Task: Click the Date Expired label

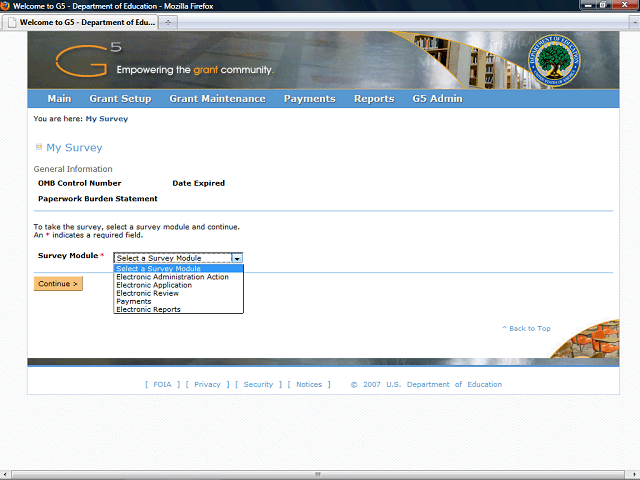Action: pos(198,183)
